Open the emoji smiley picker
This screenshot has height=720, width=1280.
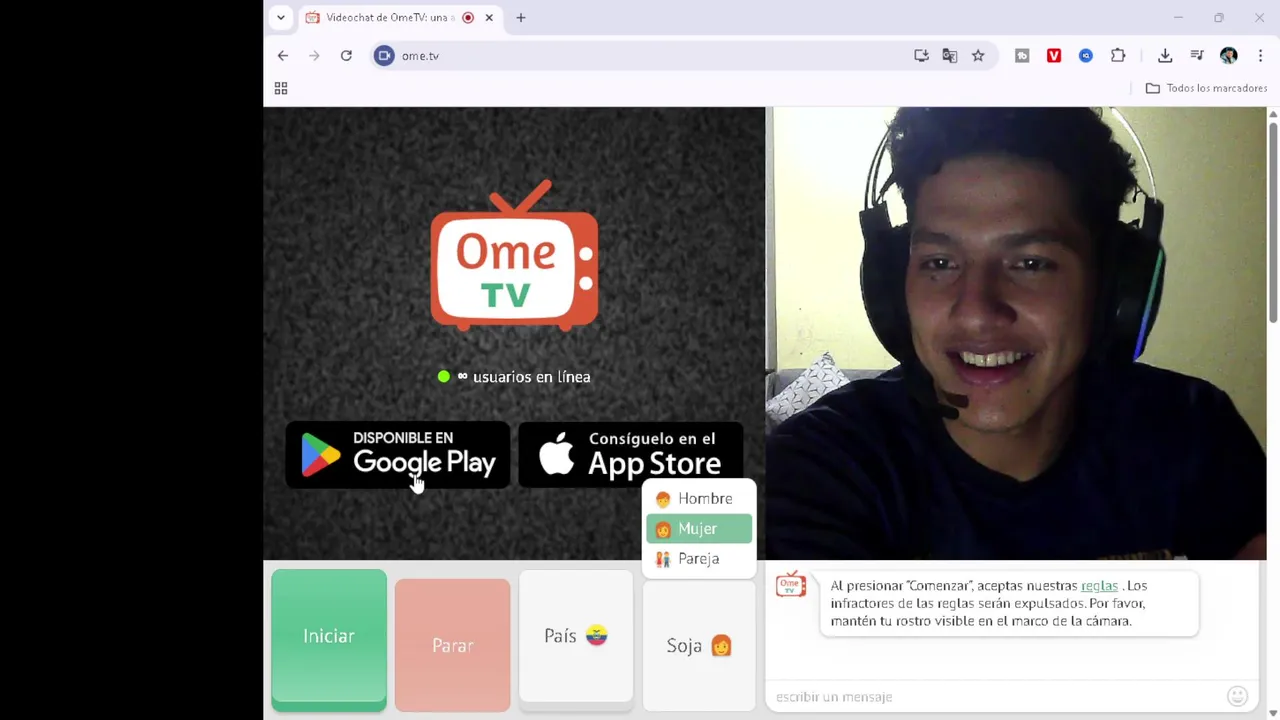[1237, 696]
